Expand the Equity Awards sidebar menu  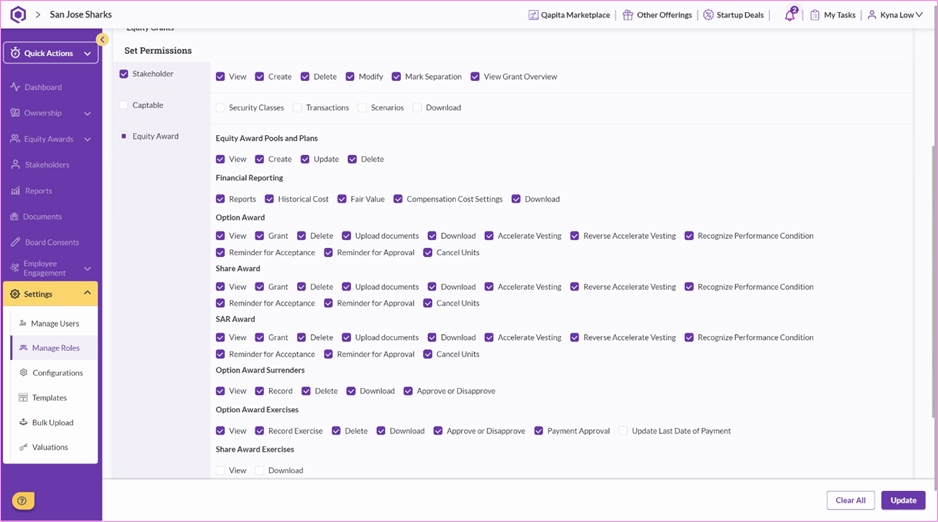(51, 139)
